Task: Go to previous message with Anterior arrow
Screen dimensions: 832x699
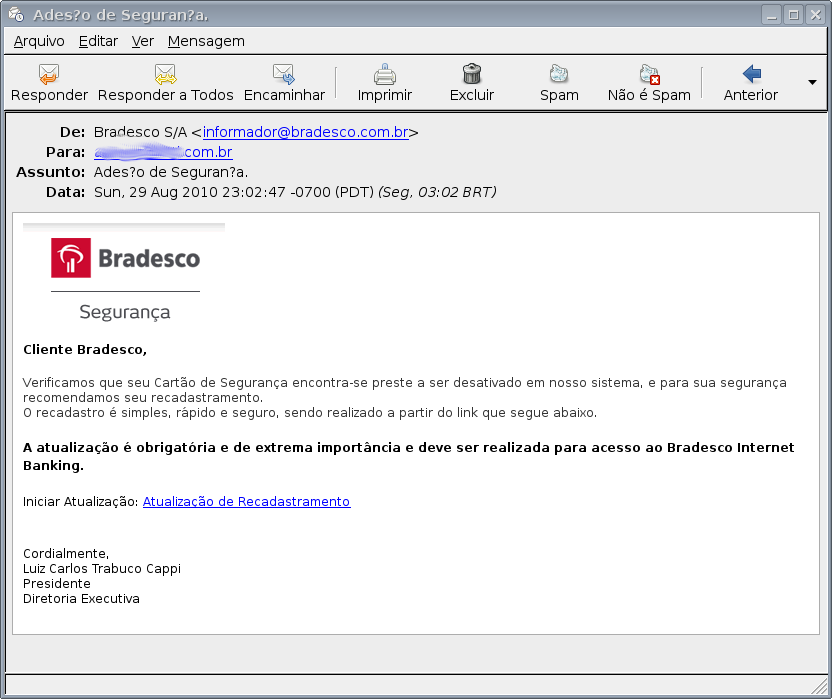Action: [x=751, y=74]
